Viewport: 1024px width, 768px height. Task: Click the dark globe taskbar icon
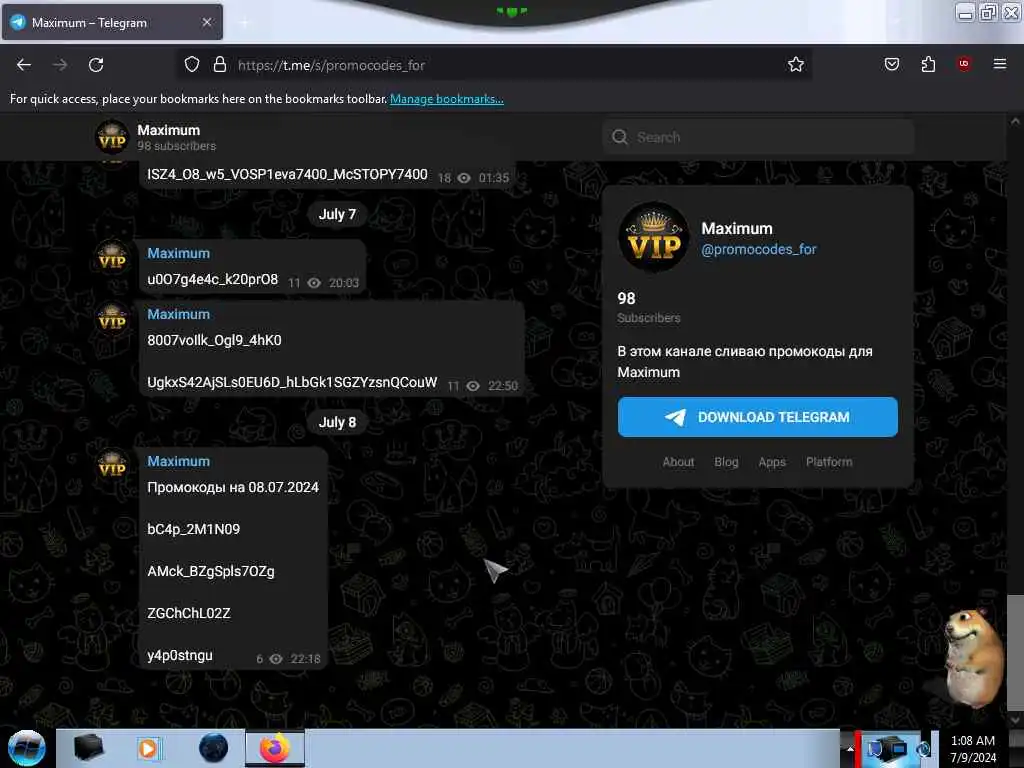tap(213, 748)
